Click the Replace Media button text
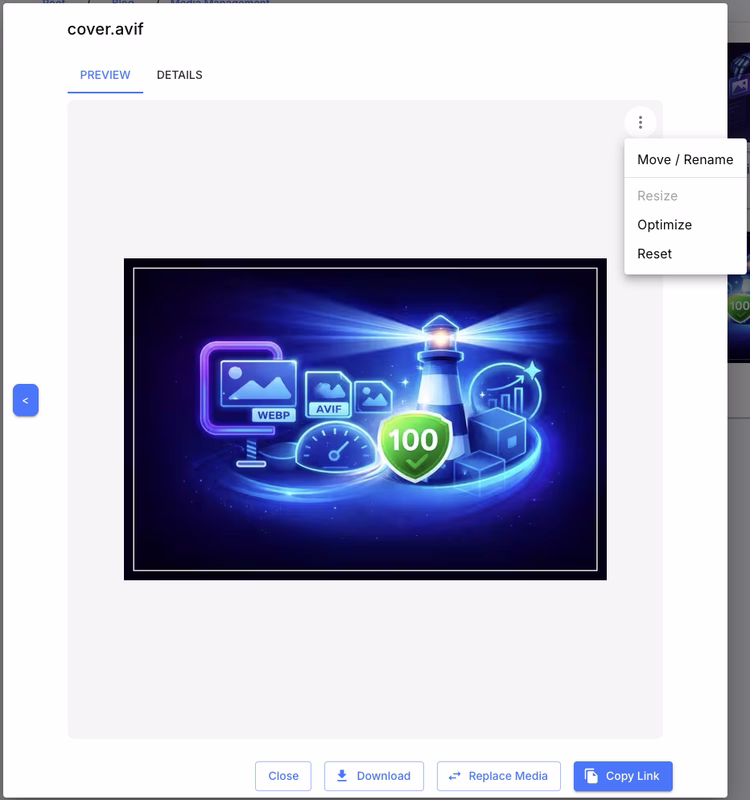This screenshot has height=800, width=750. coord(508,776)
